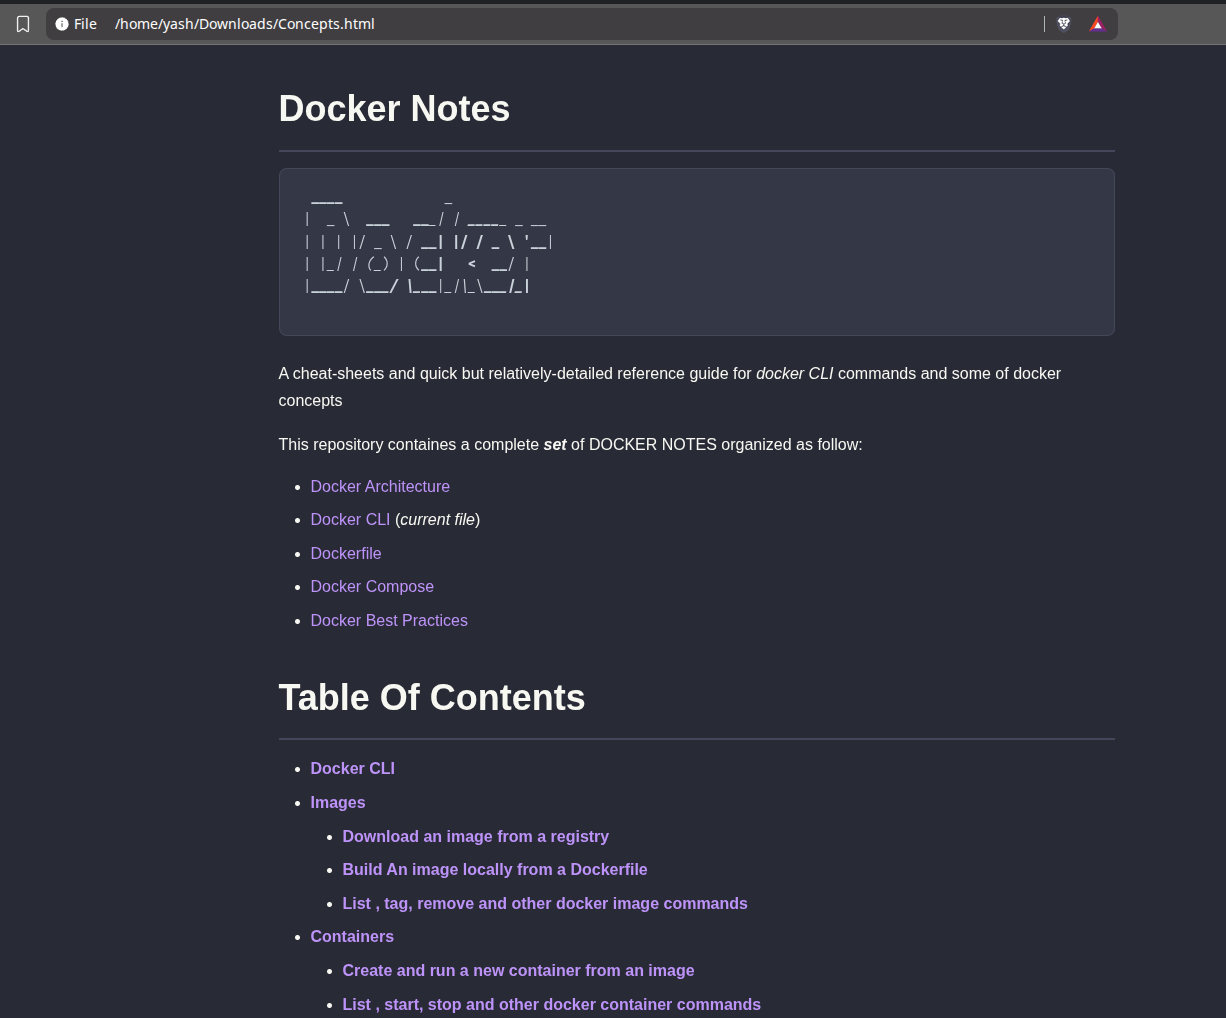Open the bookmarks sidebar icon top-left
Screen dimensions: 1226x1018
coord(22,23)
